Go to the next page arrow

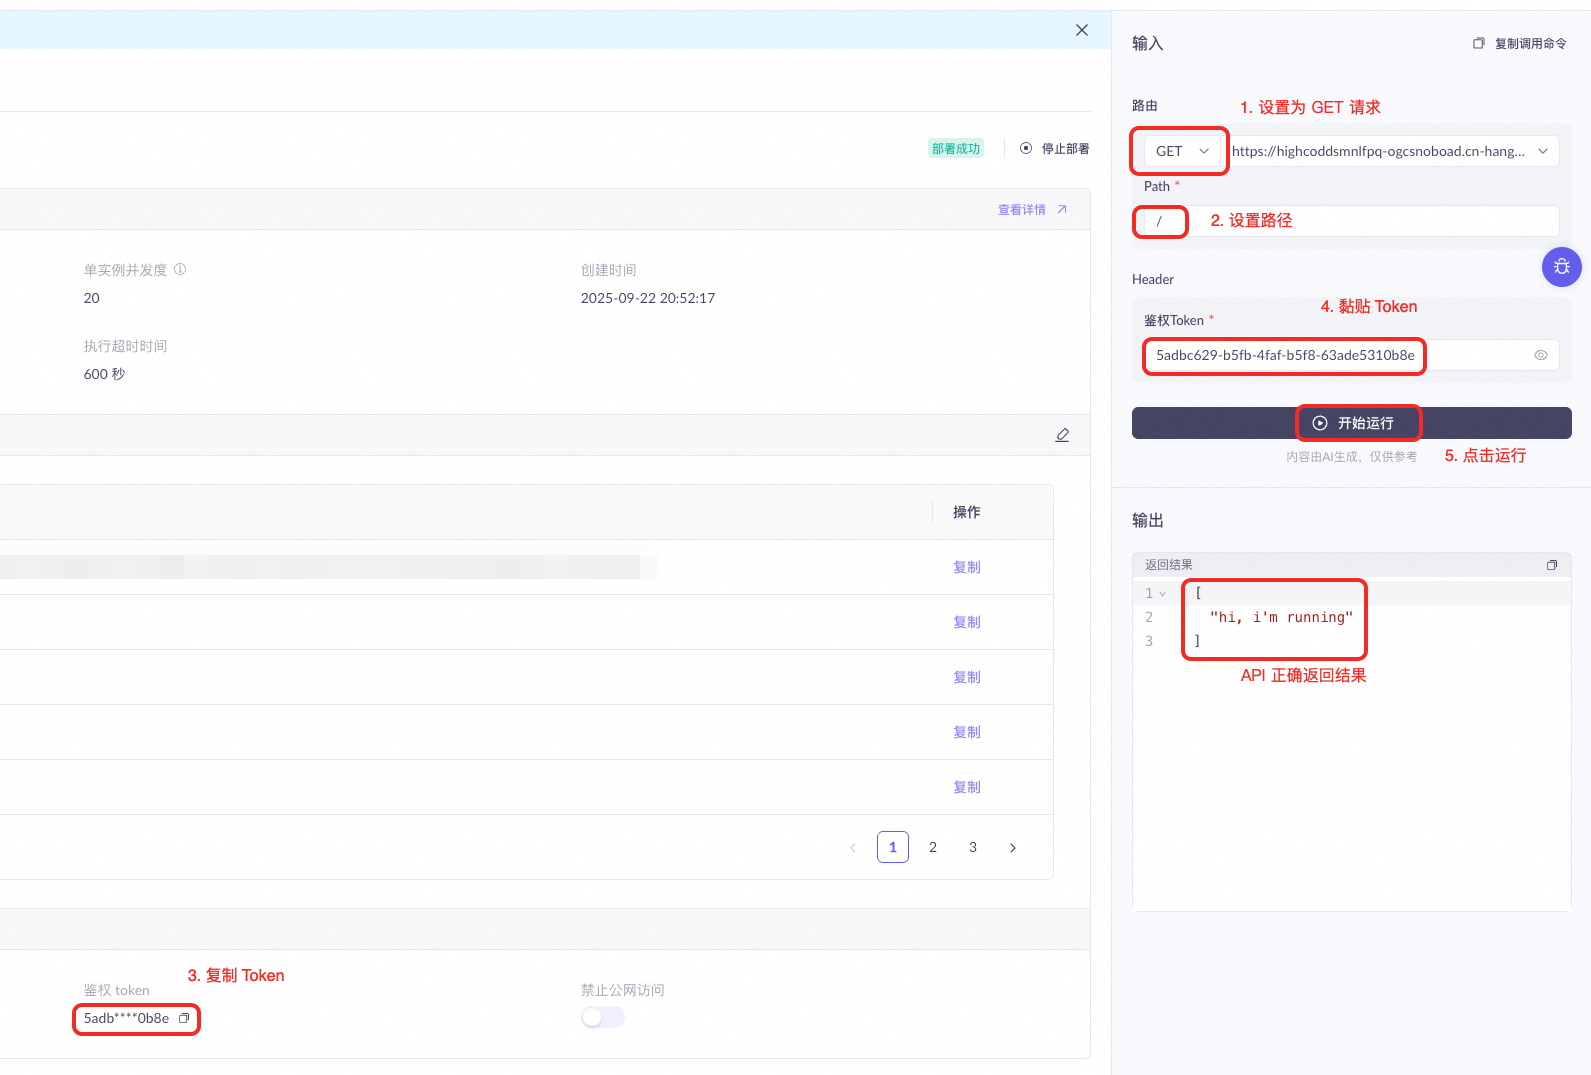(1013, 848)
